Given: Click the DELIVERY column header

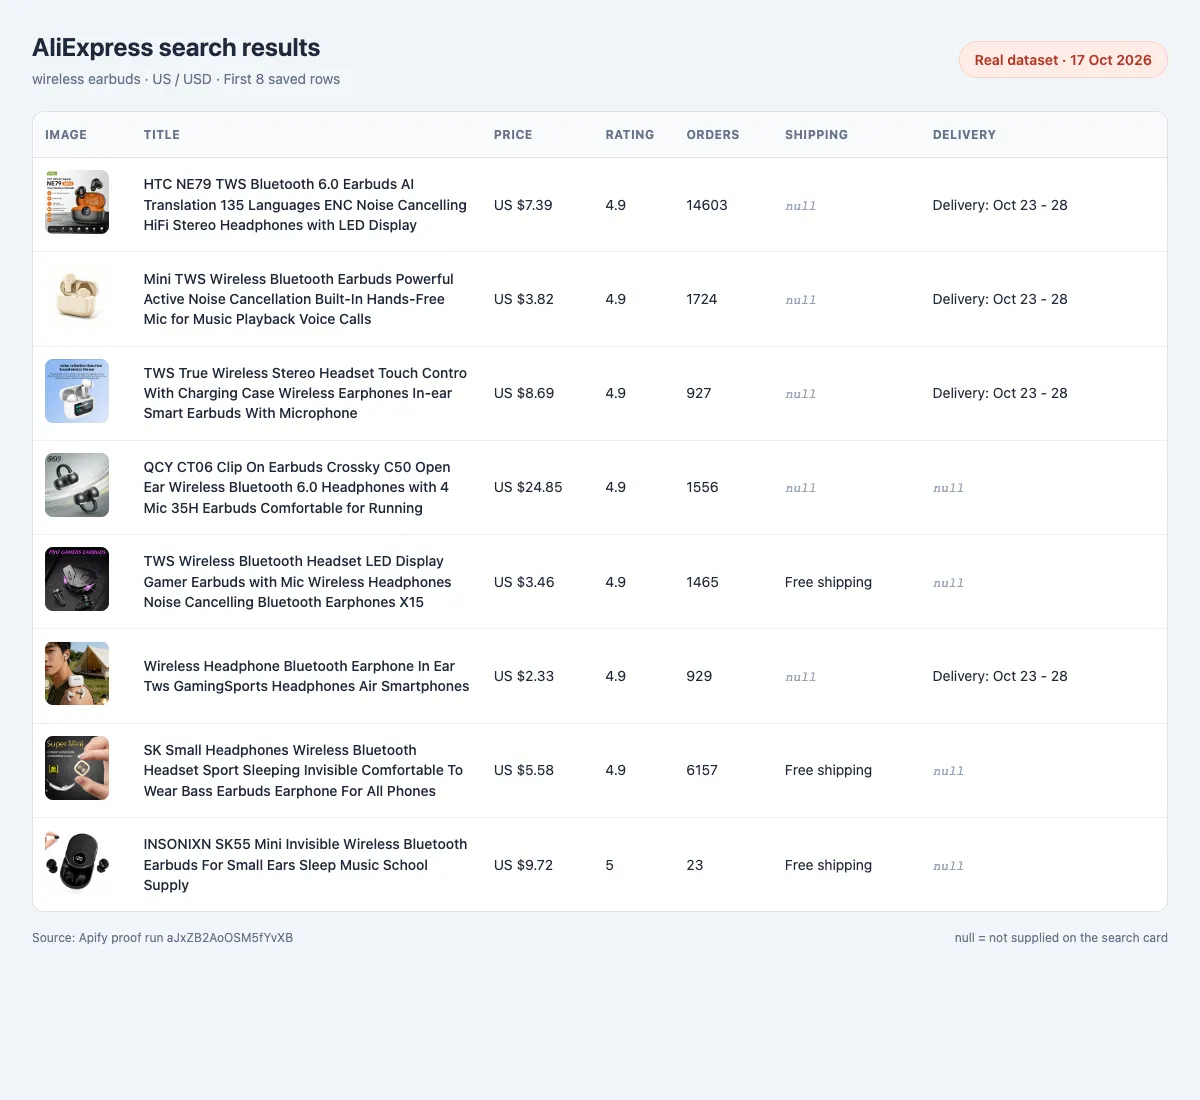Looking at the screenshot, I should point(964,135).
